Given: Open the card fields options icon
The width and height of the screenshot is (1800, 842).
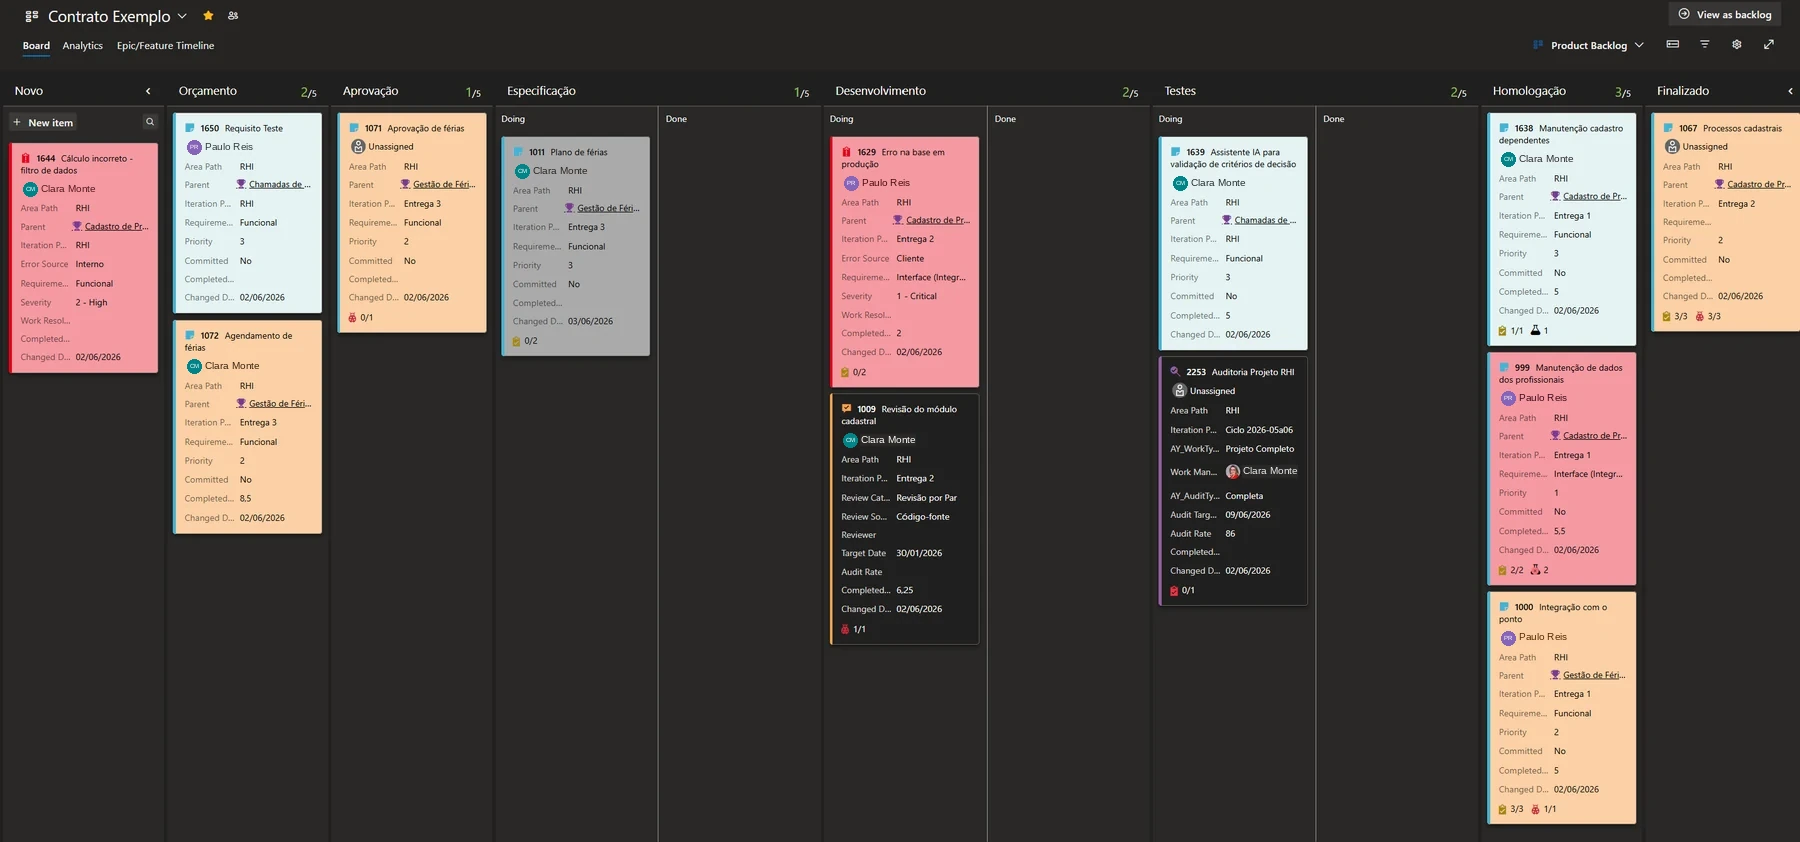Looking at the screenshot, I should (x=1673, y=45).
